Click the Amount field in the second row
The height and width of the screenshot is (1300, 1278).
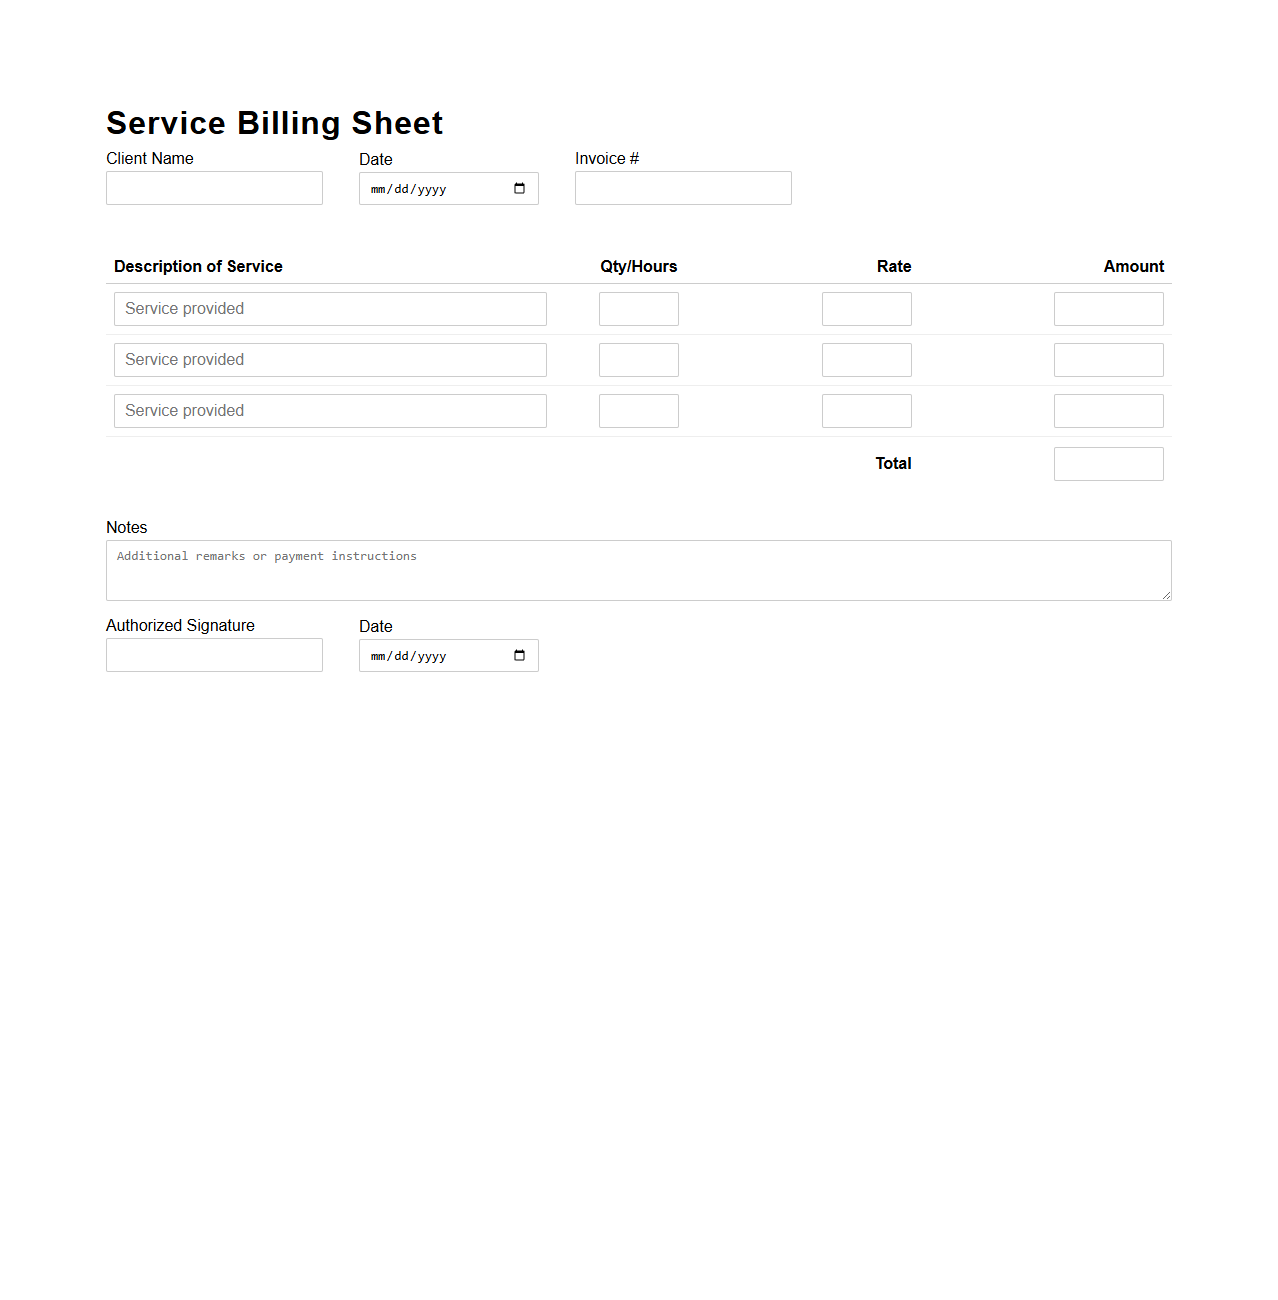1108,359
